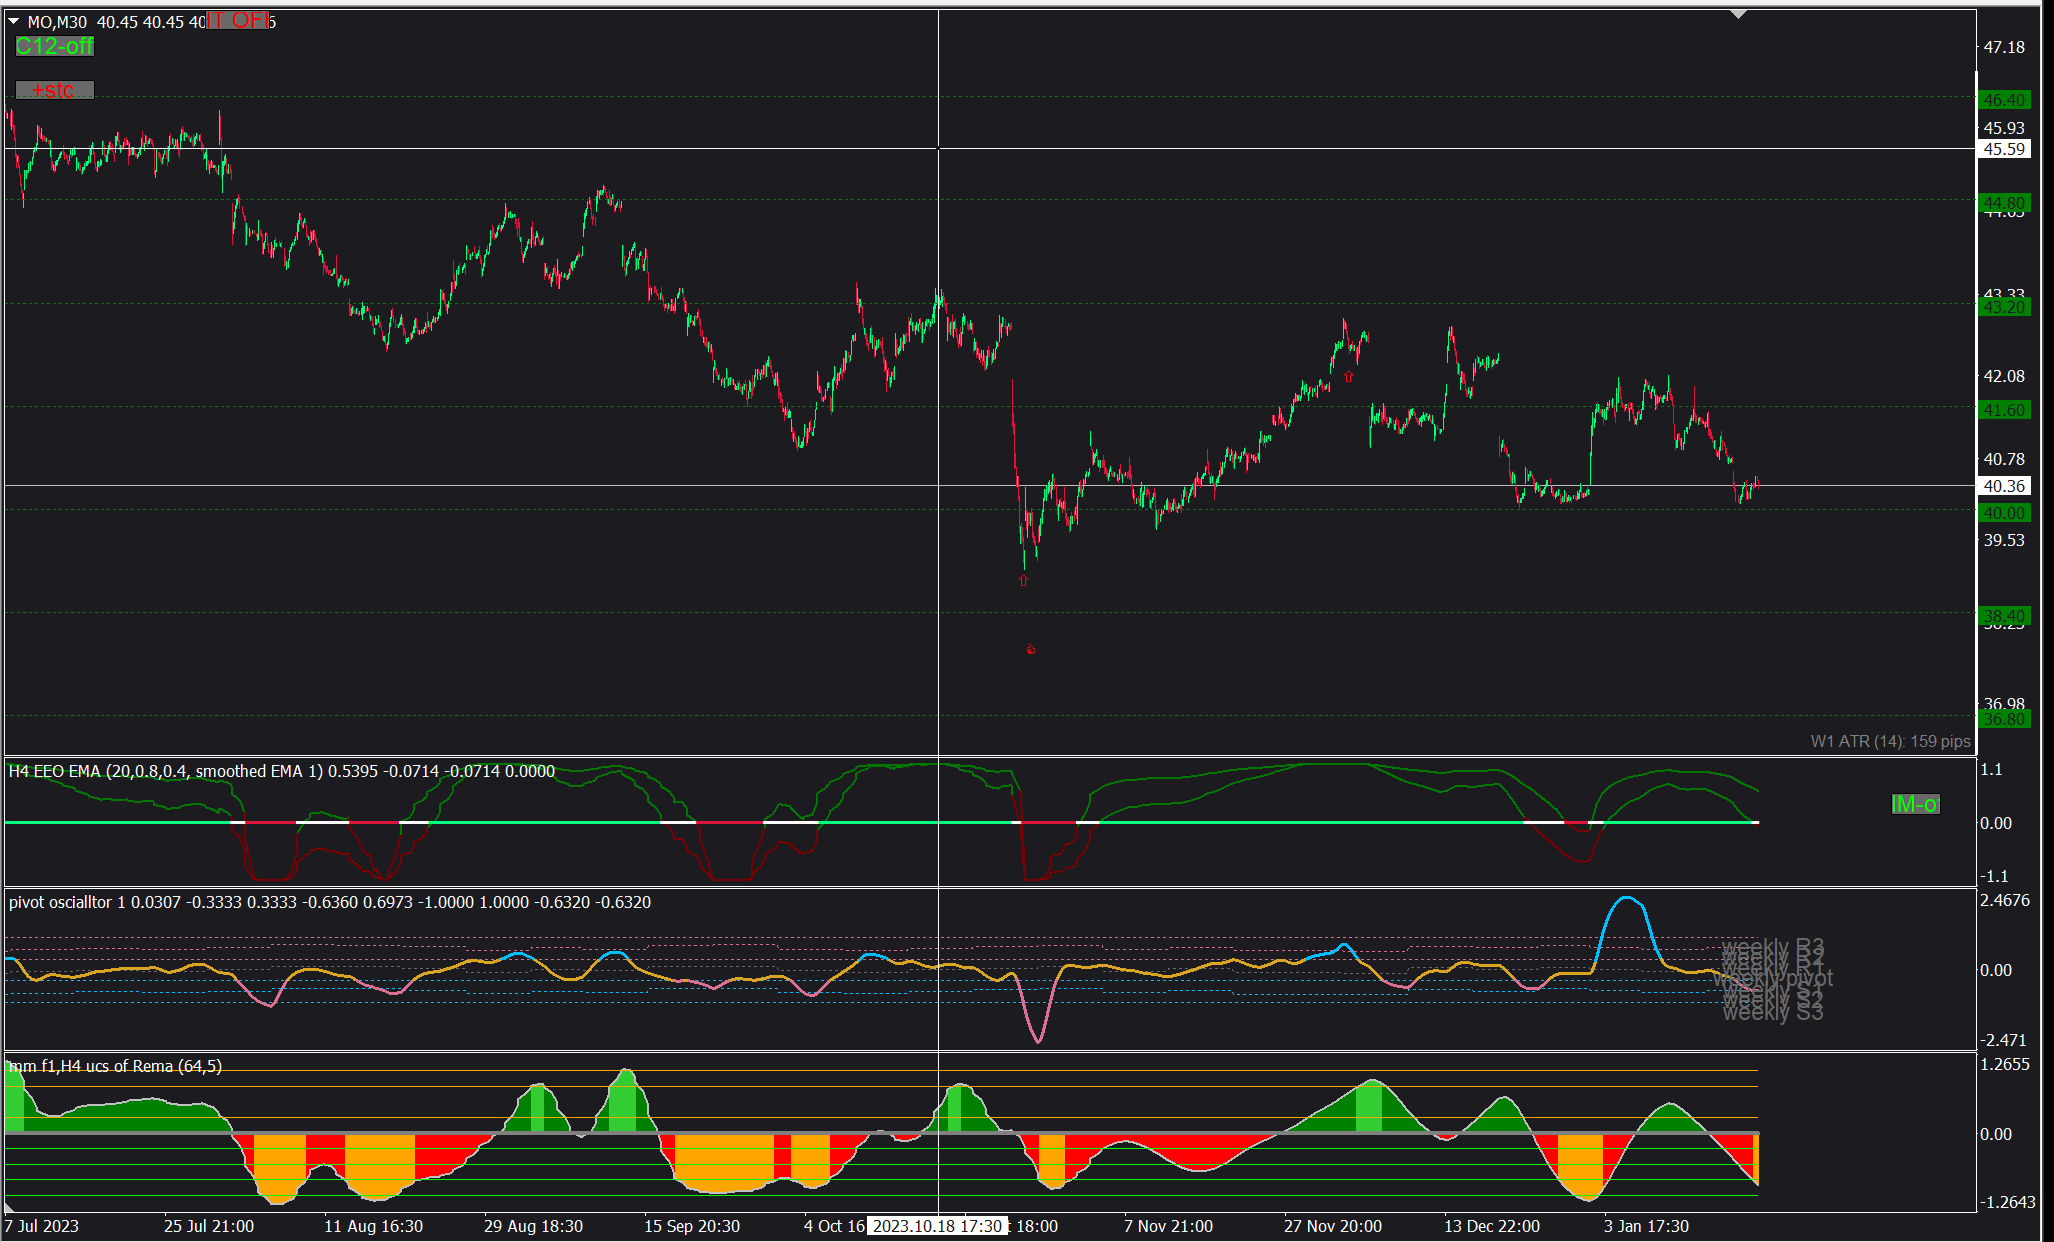2054x1242 pixels.
Task: Click the green 36.80 price level tag
Action: click(2004, 719)
